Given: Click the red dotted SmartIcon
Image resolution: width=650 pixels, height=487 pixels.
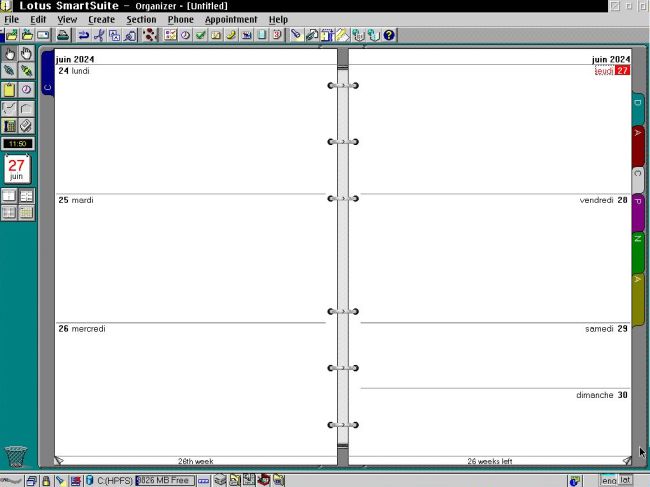Looking at the screenshot, I should point(150,35).
